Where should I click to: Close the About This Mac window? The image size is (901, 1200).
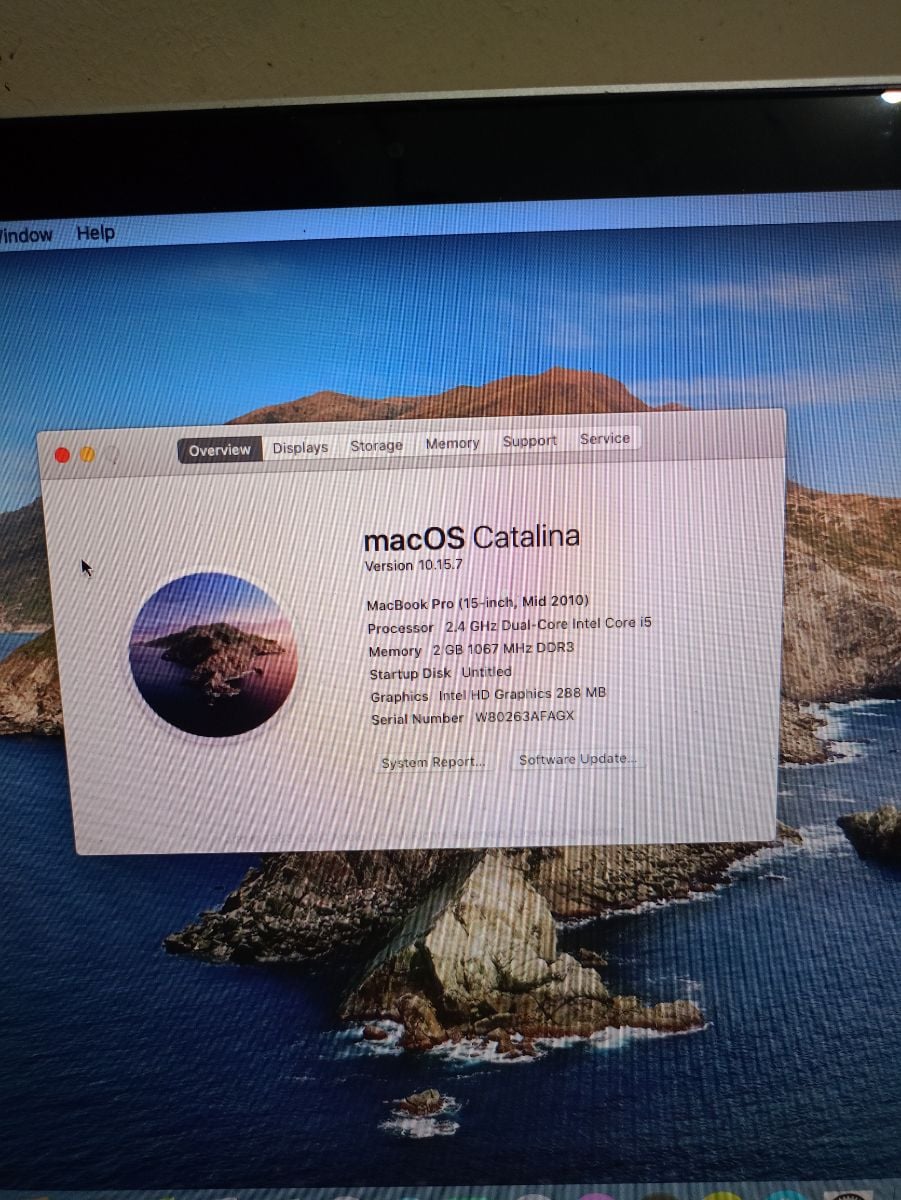(62, 455)
